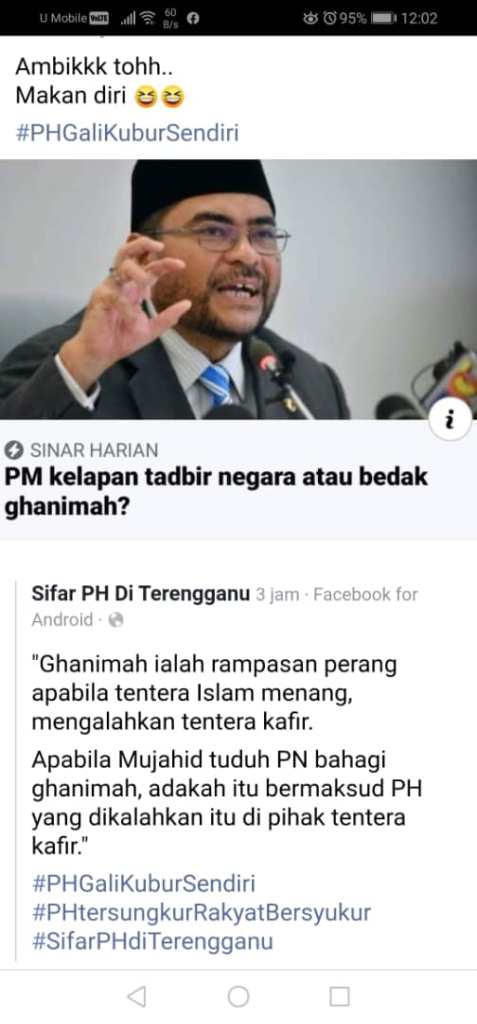This screenshot has height=1024, width=477.
Task: Open the SINAR HARIAN source label
Action: [94, 450]
